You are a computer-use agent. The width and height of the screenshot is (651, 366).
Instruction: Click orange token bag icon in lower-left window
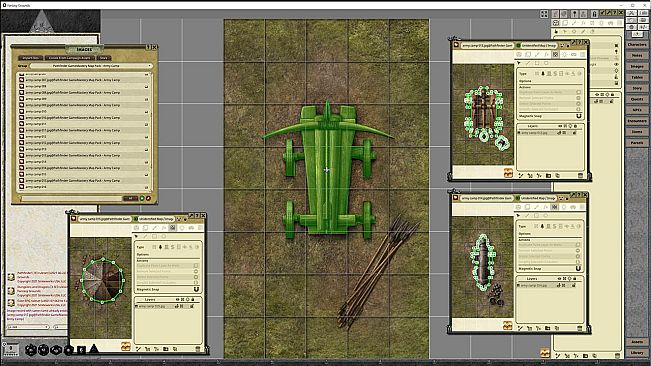click(x=125, y=346)
